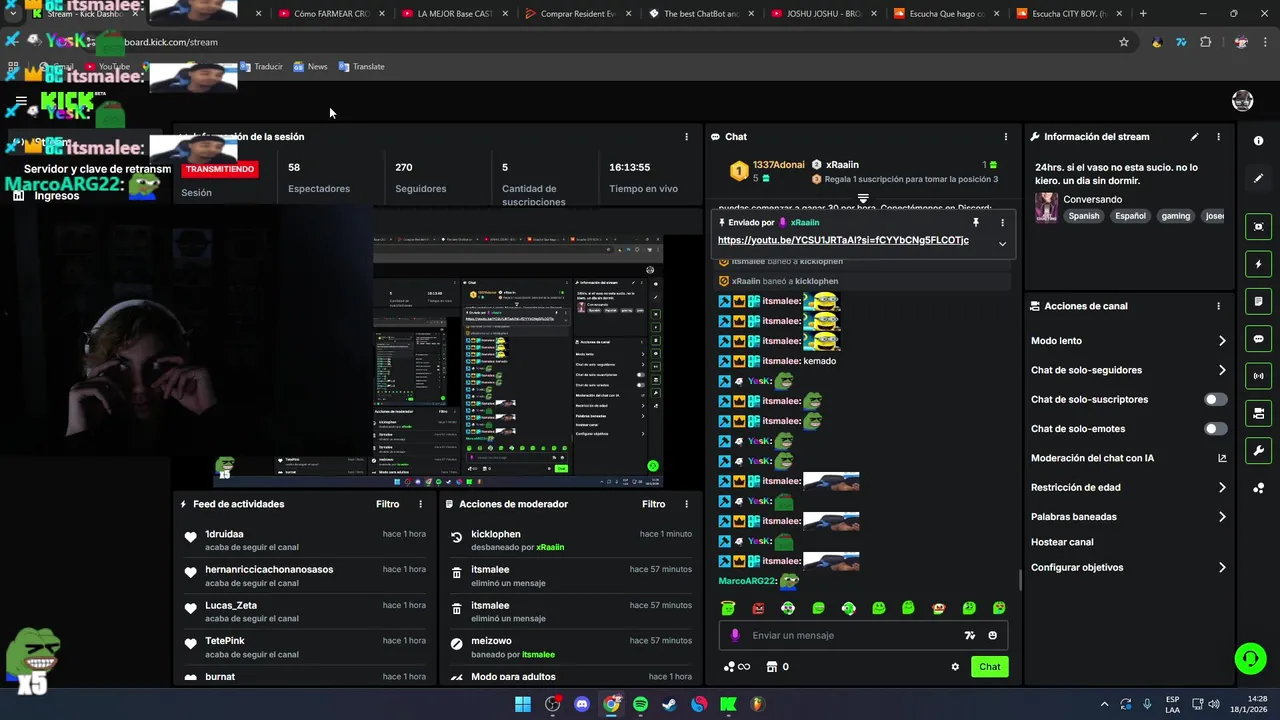
Task: Open Filtro in Feed de actividades
Action: (387, 504)
